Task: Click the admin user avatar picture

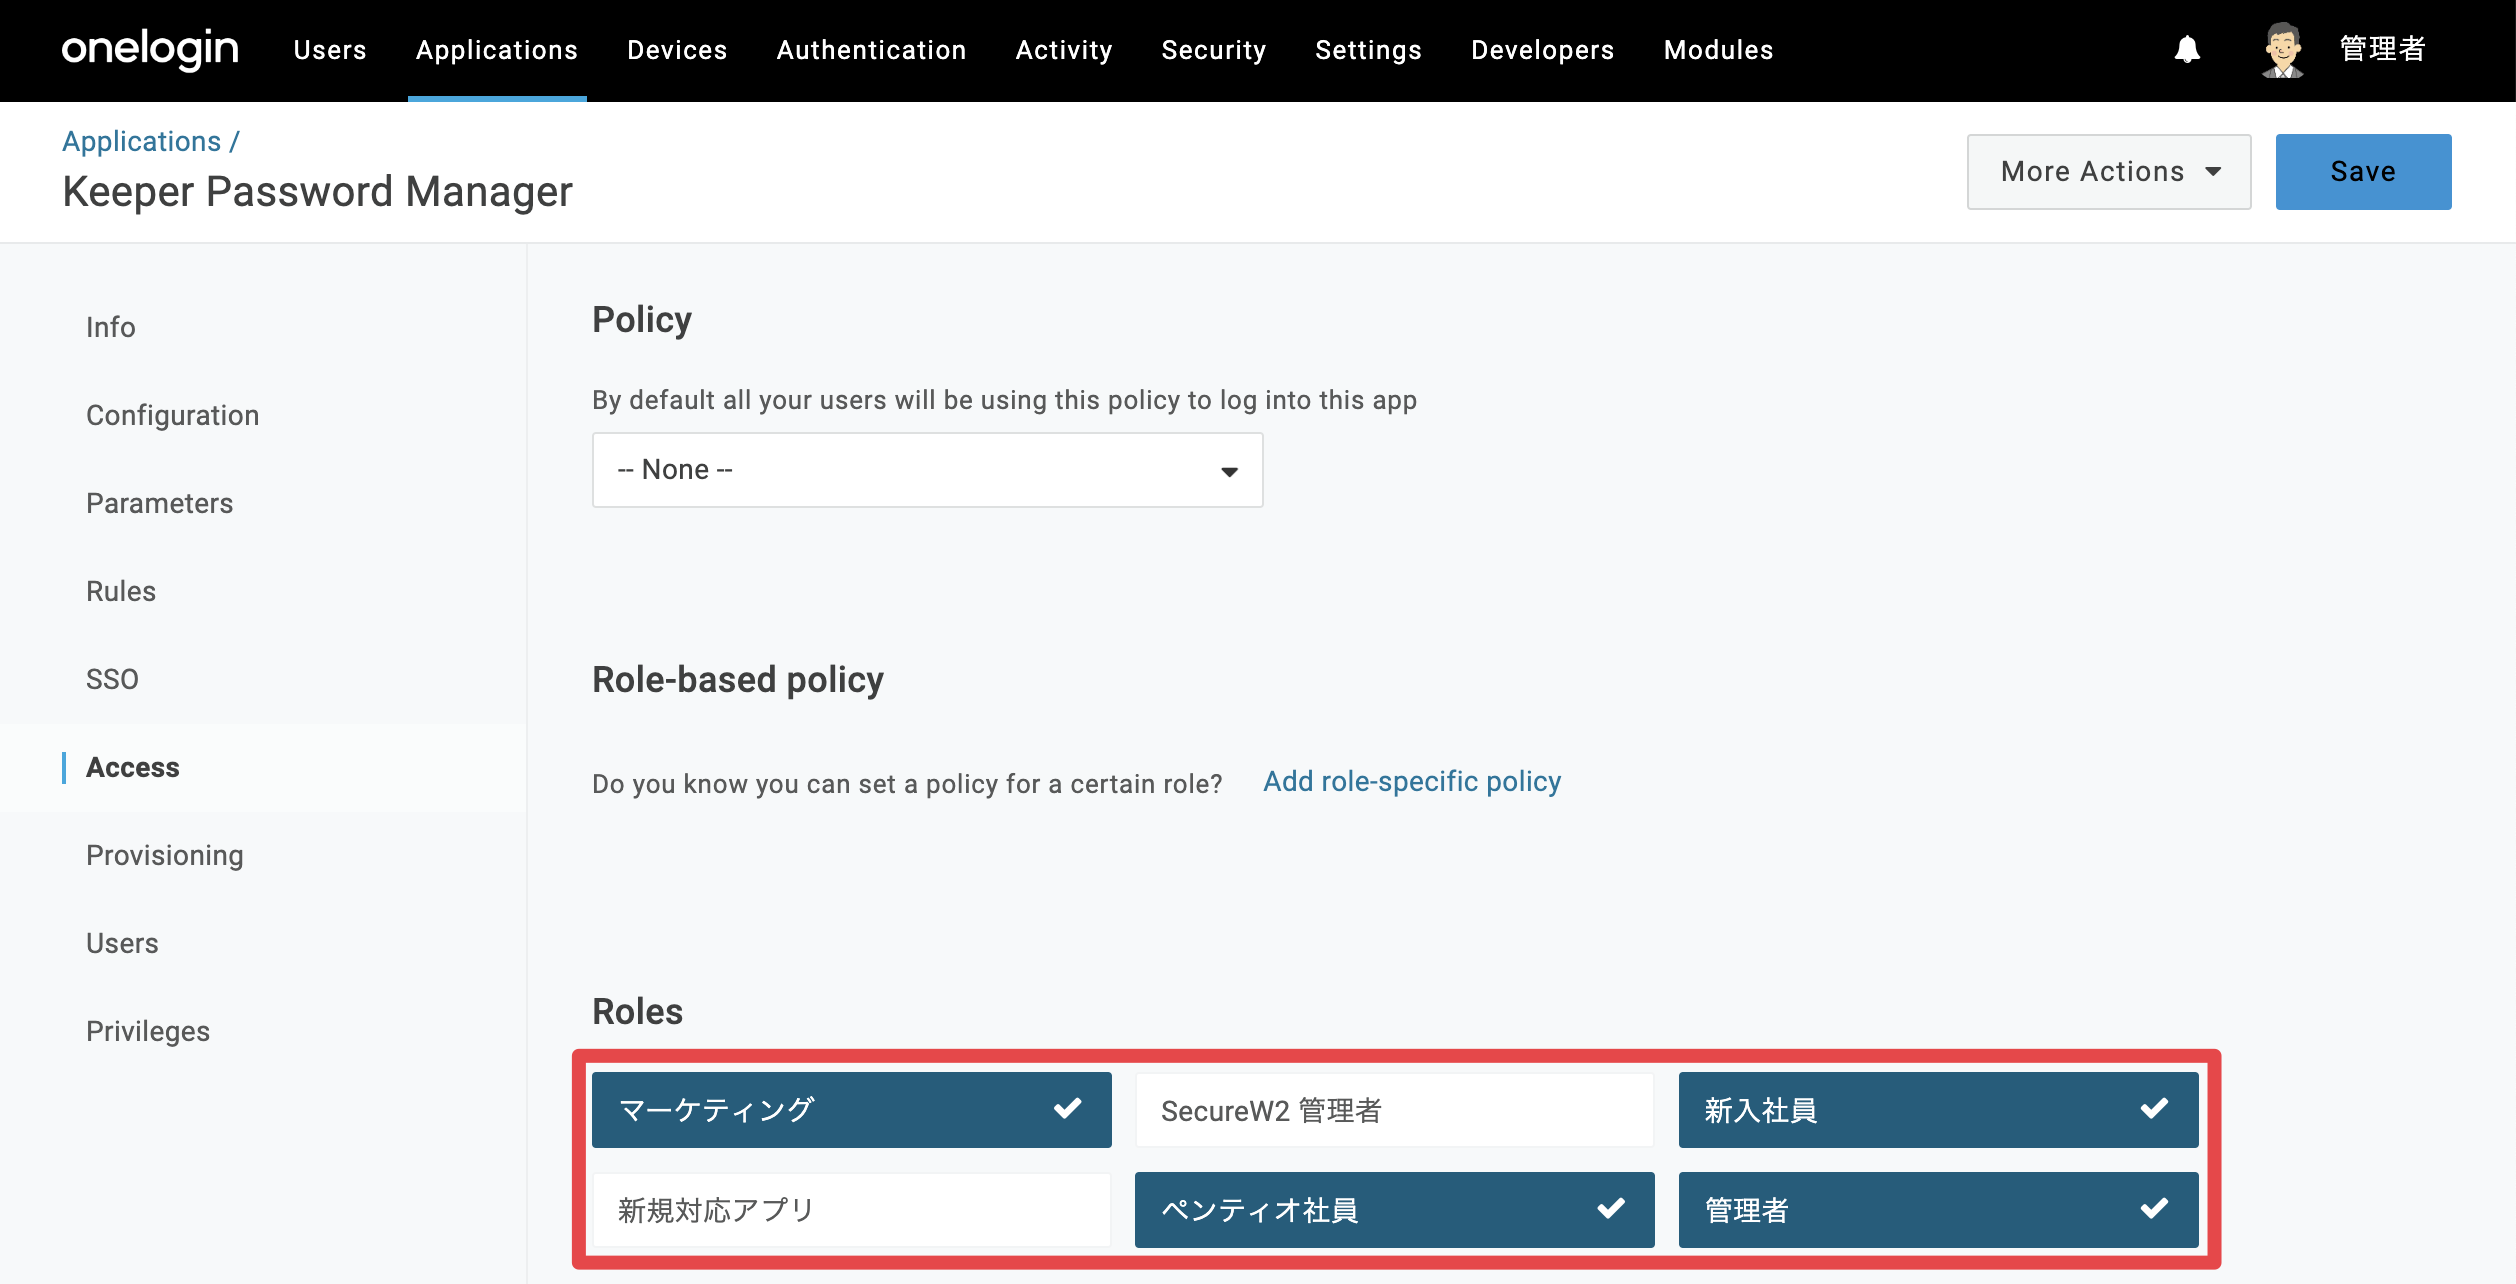Action: point(2283,49)
